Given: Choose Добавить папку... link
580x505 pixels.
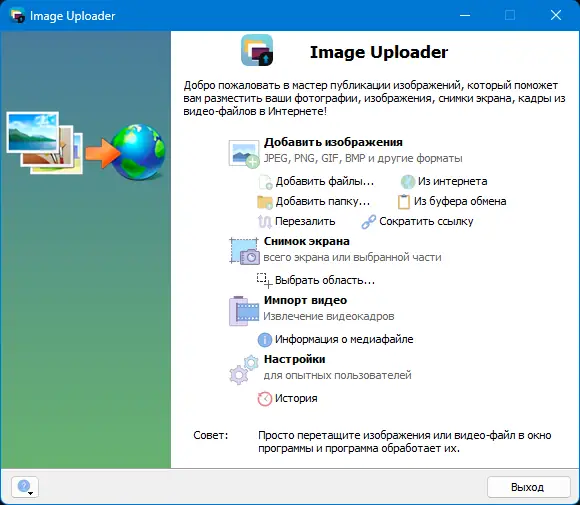Looking at the screenshot, I should [x=323, y=202].
